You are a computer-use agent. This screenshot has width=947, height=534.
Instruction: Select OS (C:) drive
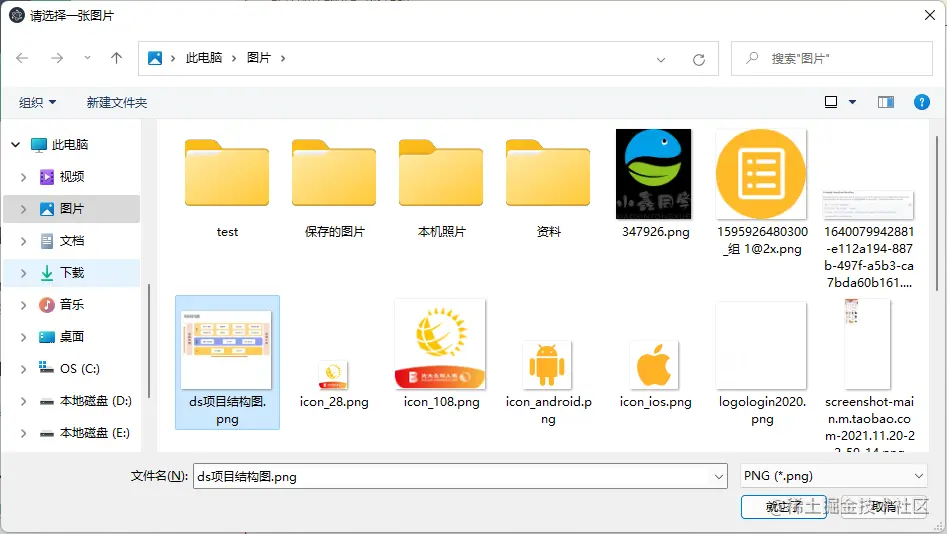[79, 369]
